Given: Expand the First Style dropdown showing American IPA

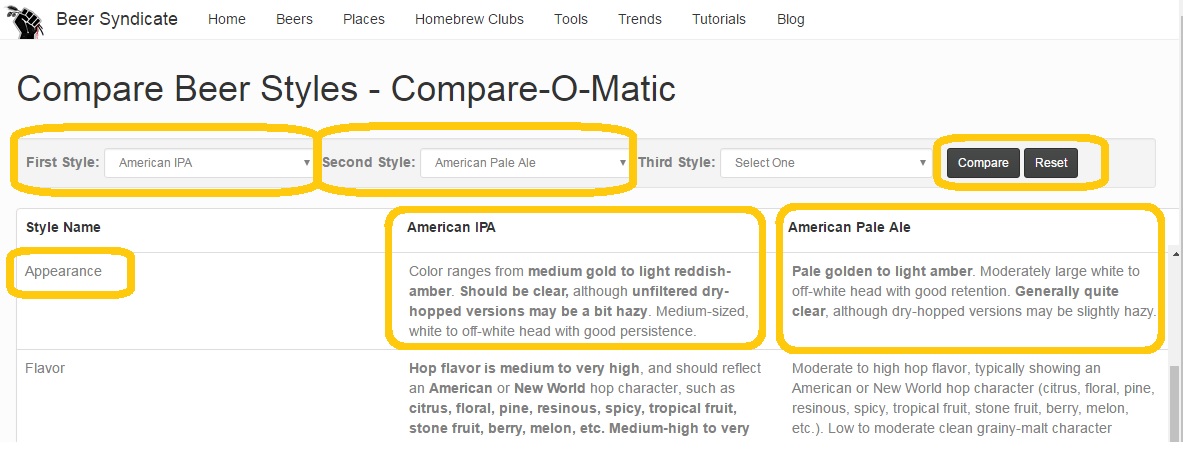Looking at the screenshot, I should tap(209, 162).
